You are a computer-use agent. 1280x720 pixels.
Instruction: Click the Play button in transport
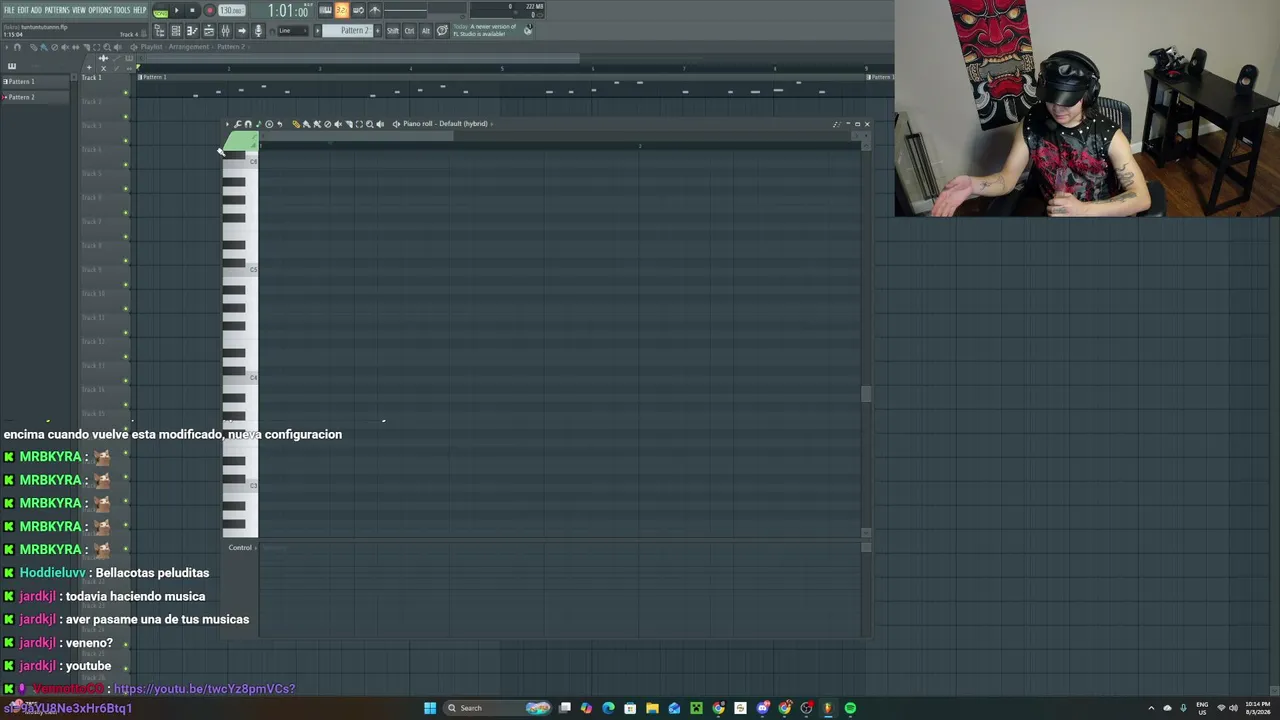(177, 11)
